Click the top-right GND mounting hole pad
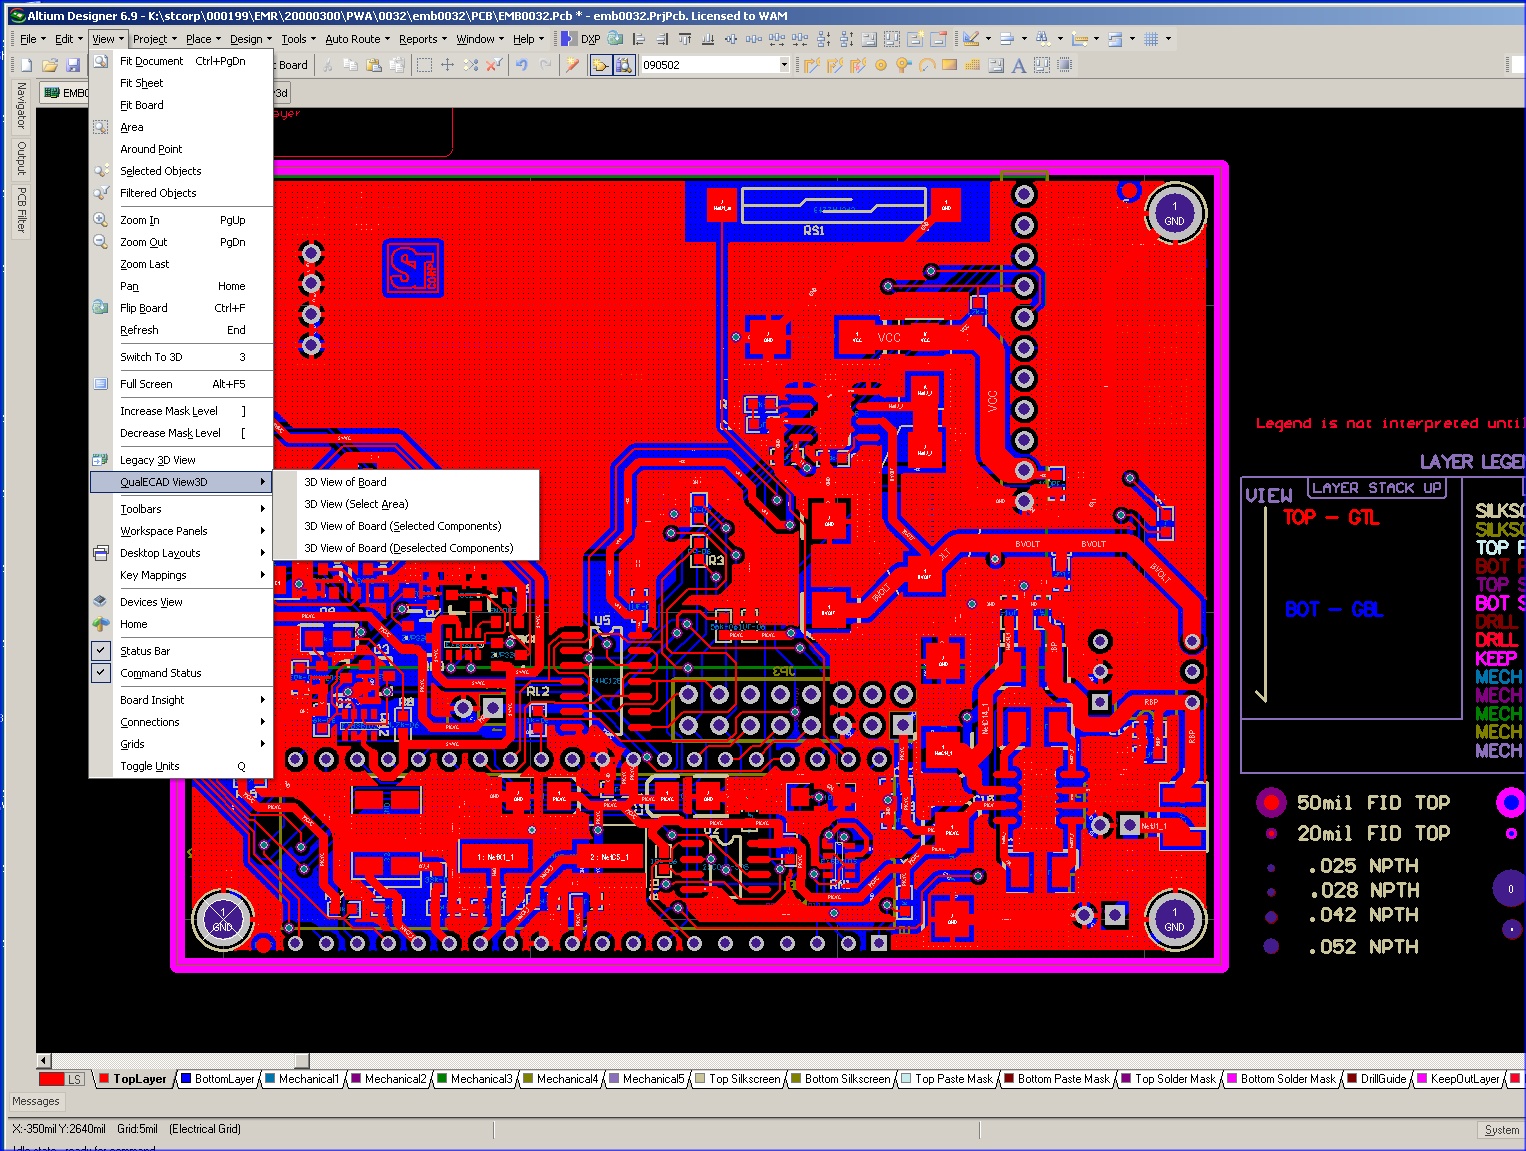 1174,213
